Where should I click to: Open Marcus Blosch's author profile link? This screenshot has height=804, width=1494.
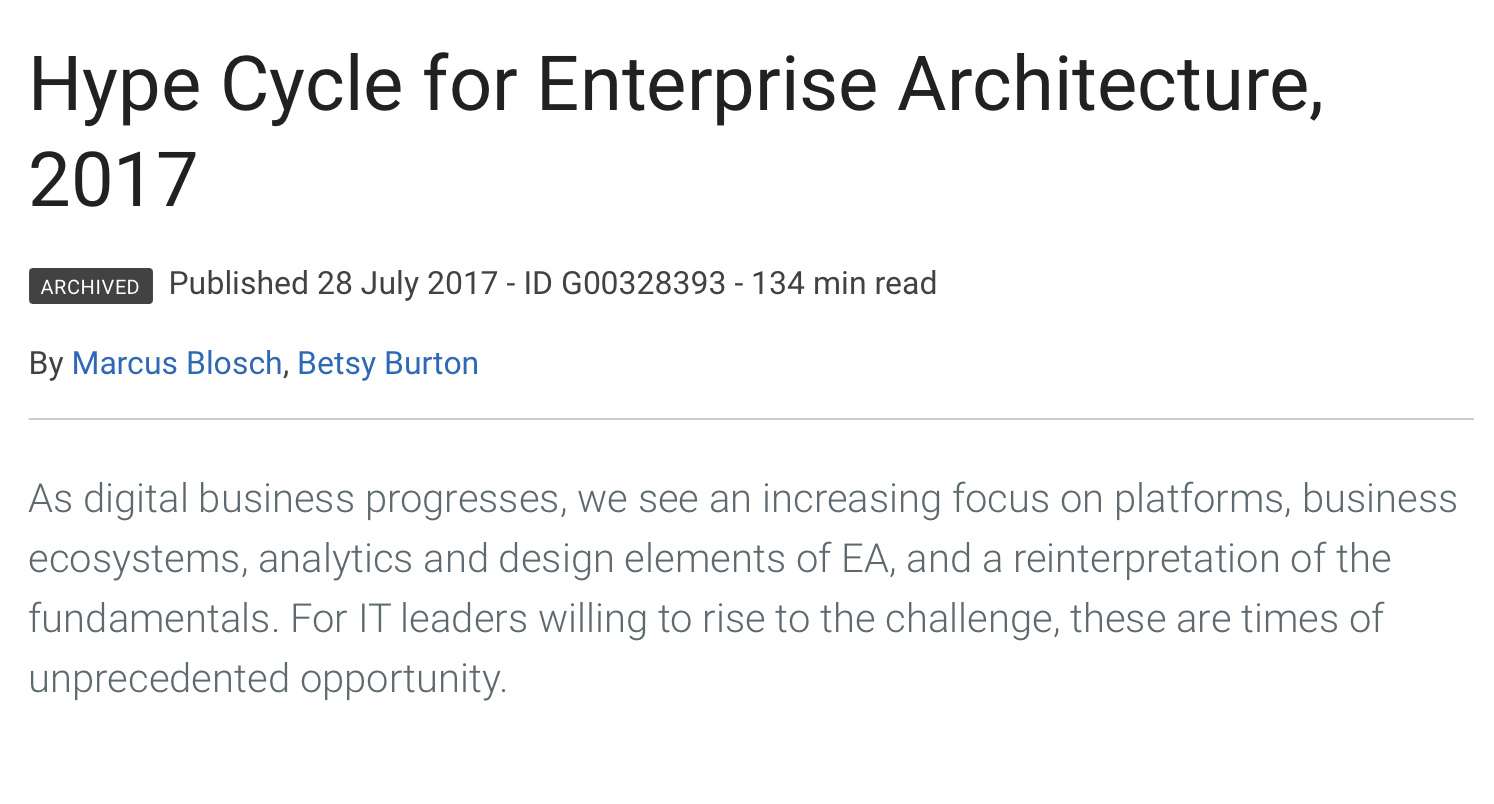pyautogui.click(x=176, y=363)
